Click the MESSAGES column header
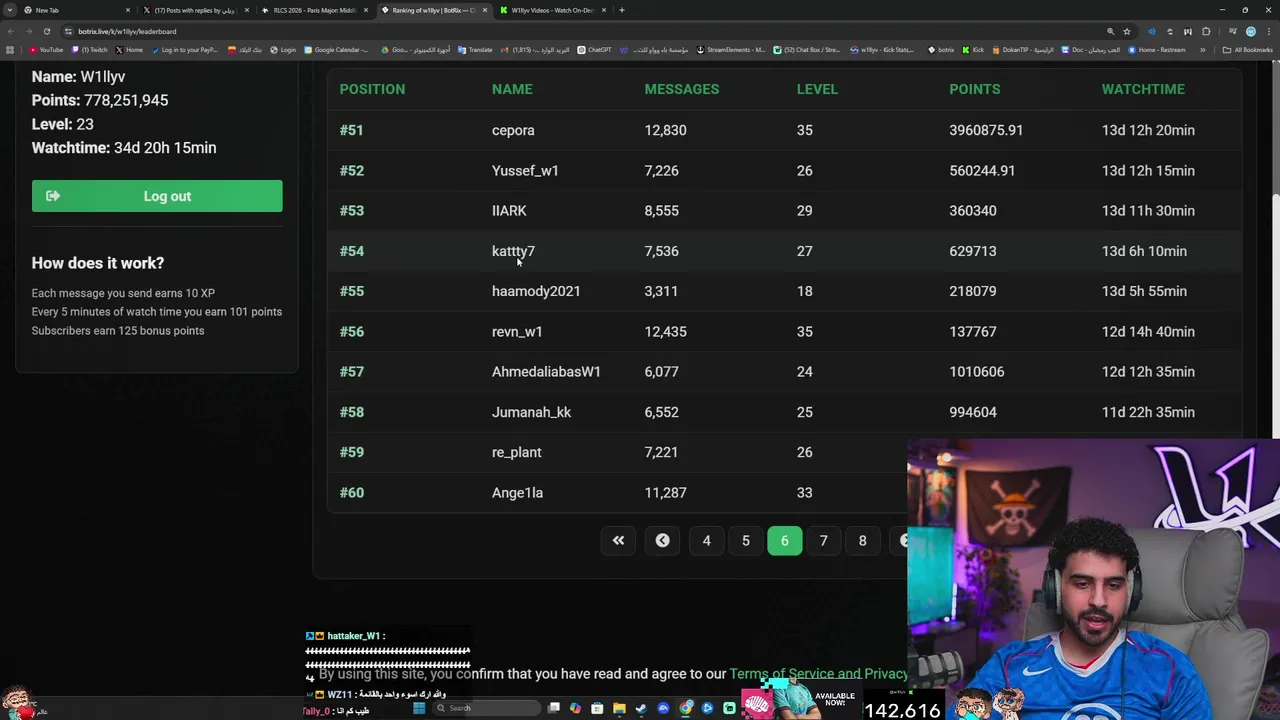This screenshot has width=1280, height=720. click(681, 89)
